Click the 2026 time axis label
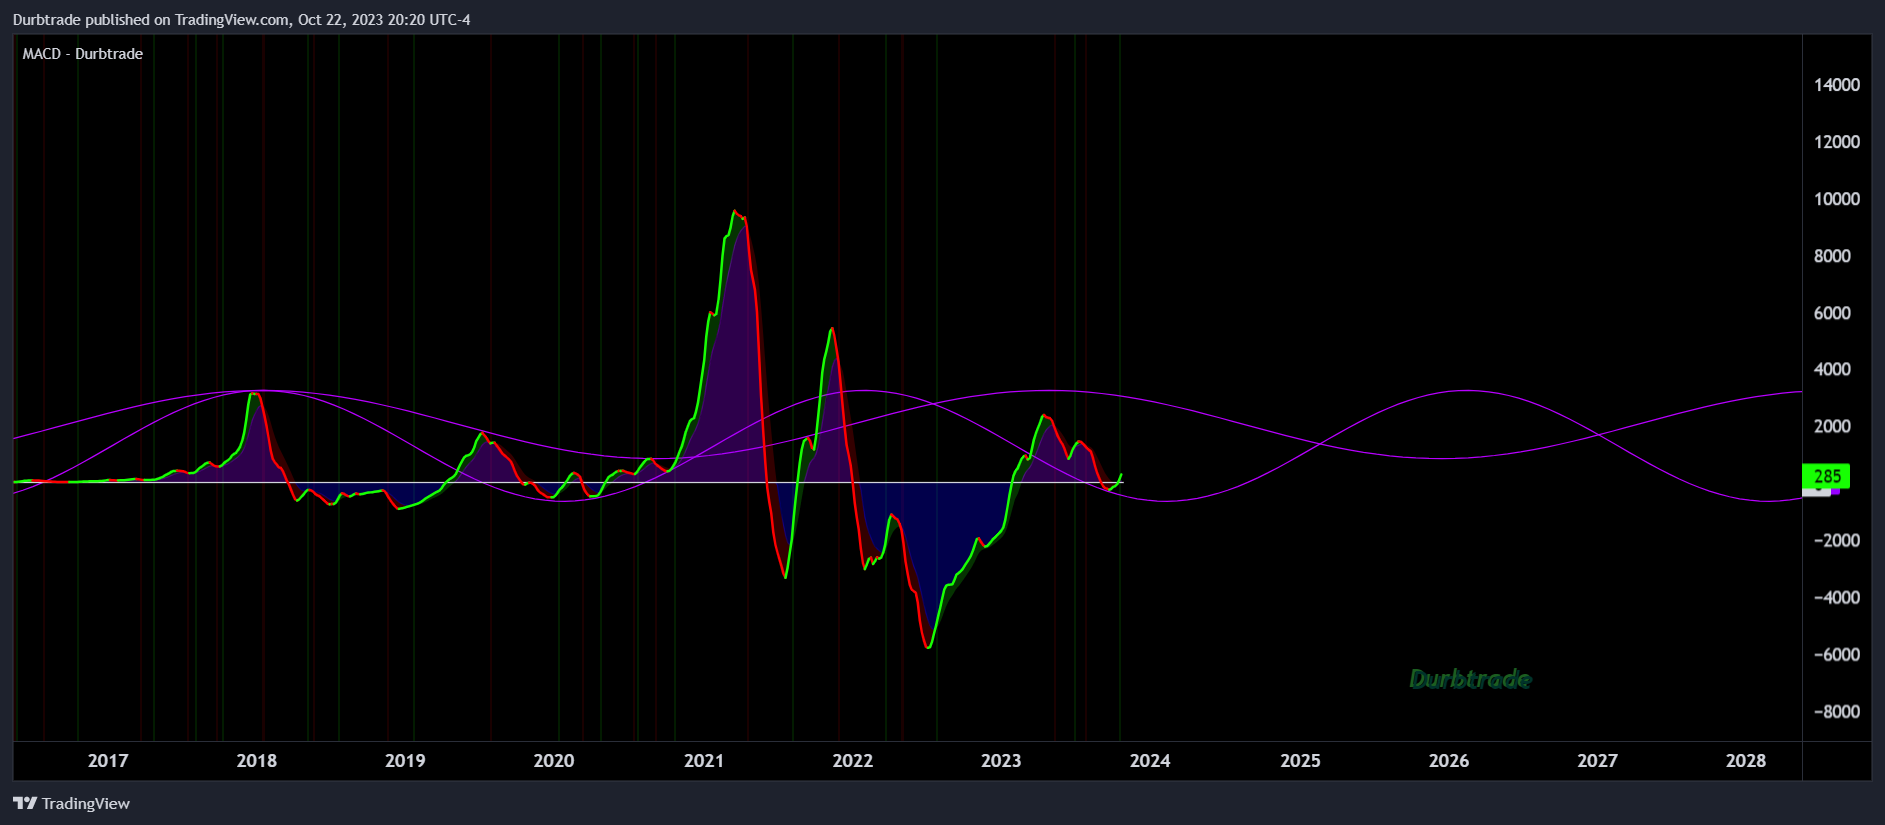This screenshot has height=825, width=1885. pos(1449,761)
